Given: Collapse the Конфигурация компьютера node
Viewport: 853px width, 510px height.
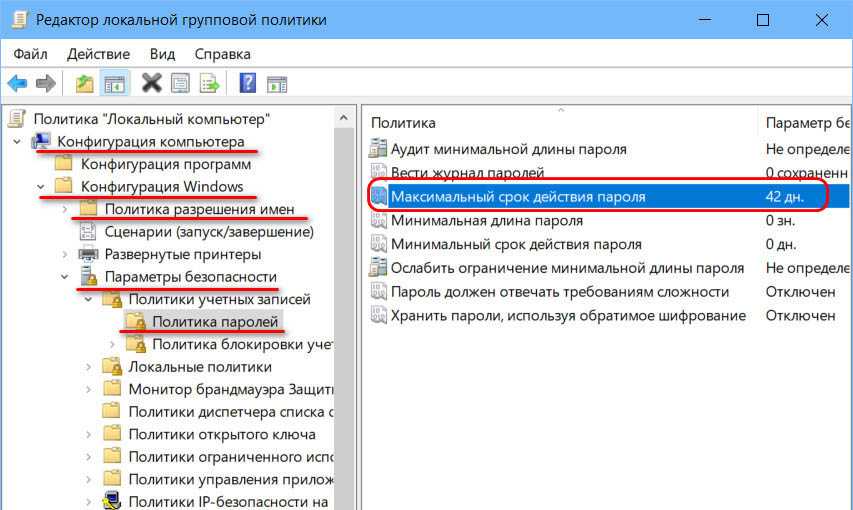Looking at the screenshot, I should [x=18, y=142].
